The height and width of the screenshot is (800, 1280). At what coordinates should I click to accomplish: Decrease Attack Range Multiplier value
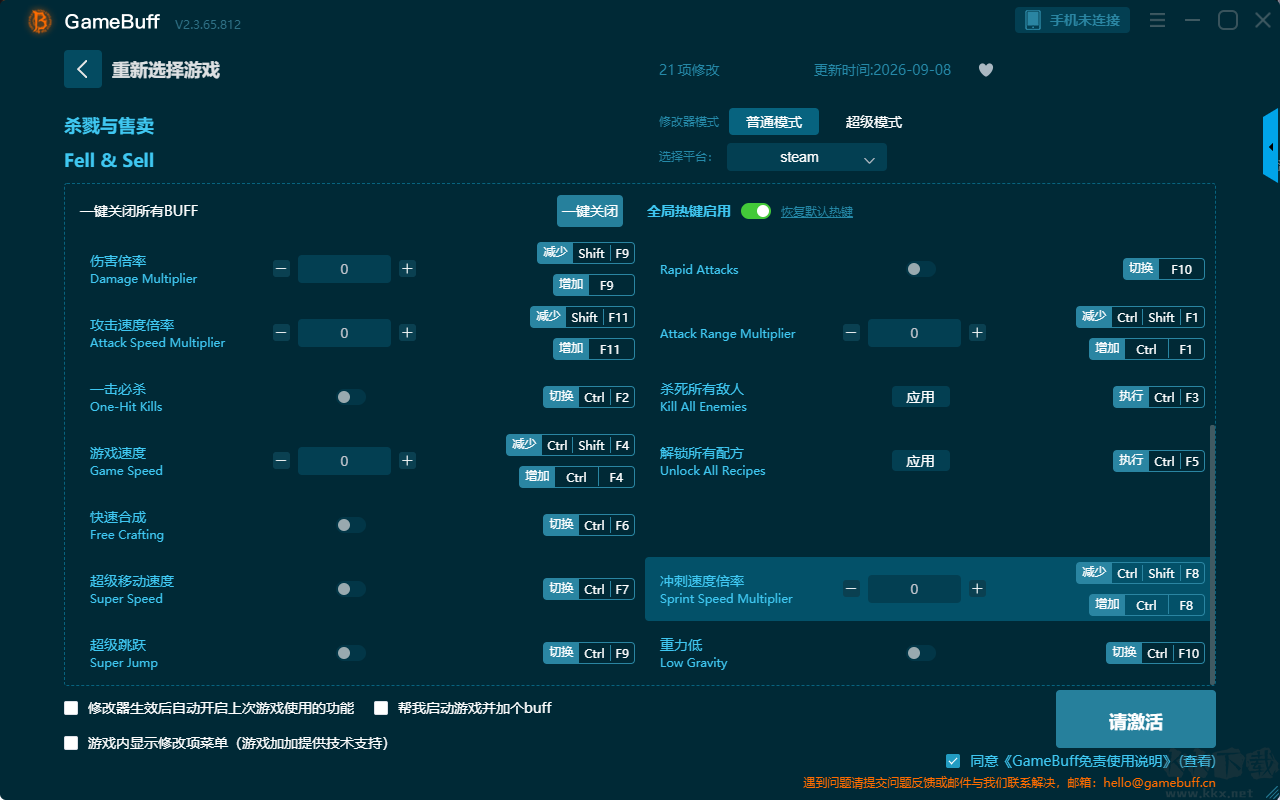pyautogui.click(x=851, y=333)
